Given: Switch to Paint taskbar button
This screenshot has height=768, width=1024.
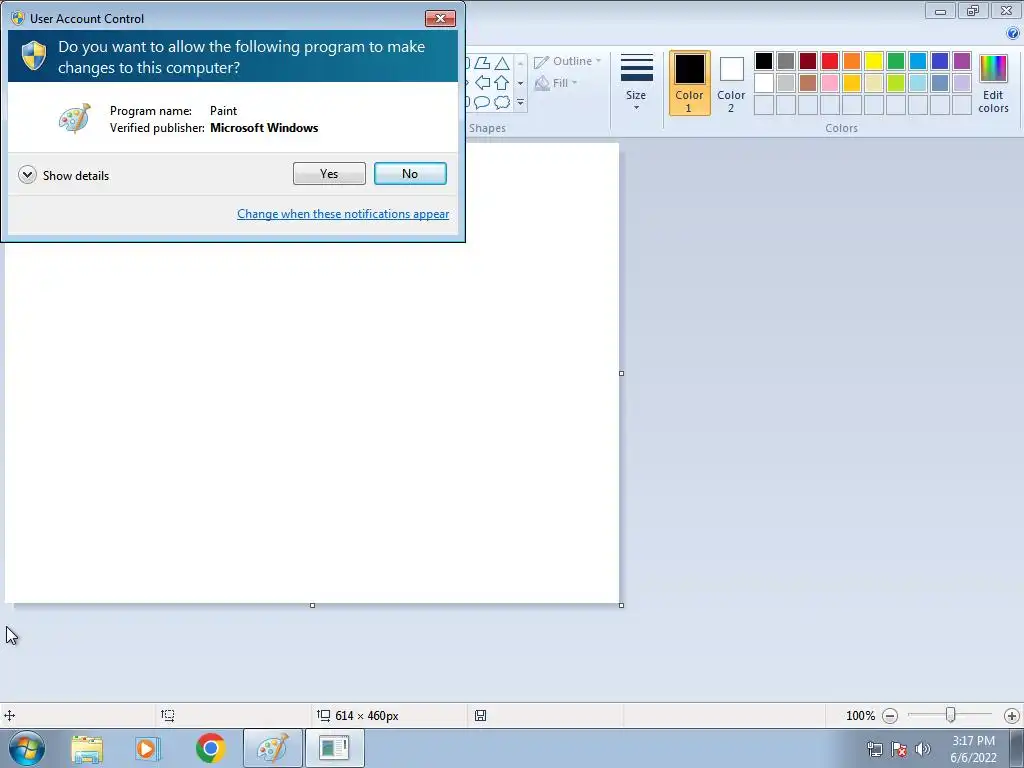Looking at the screenshot, I should coord(273,748).
